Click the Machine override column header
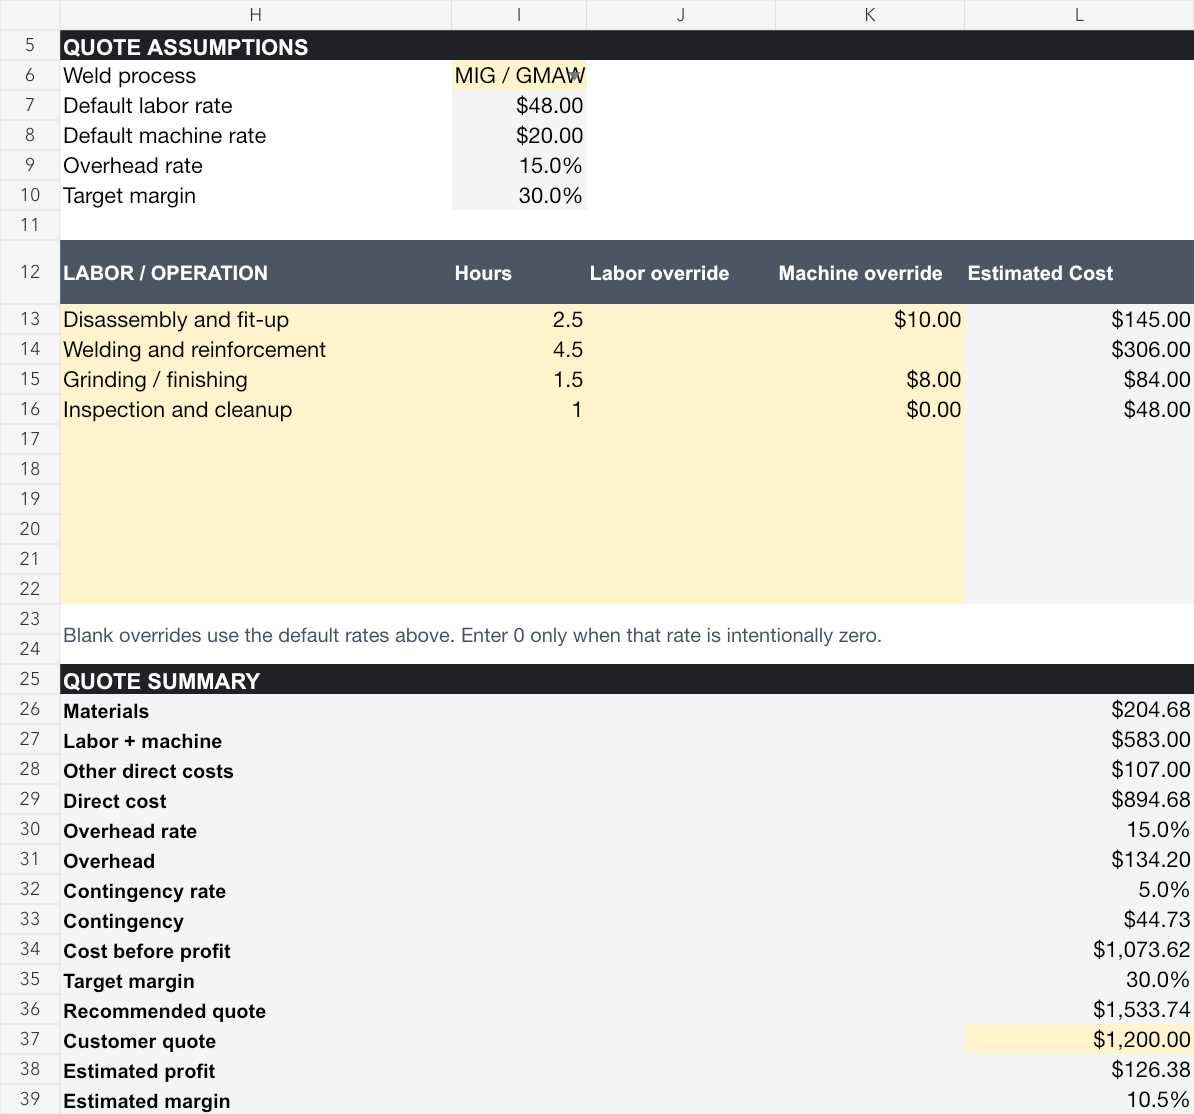 870,273
